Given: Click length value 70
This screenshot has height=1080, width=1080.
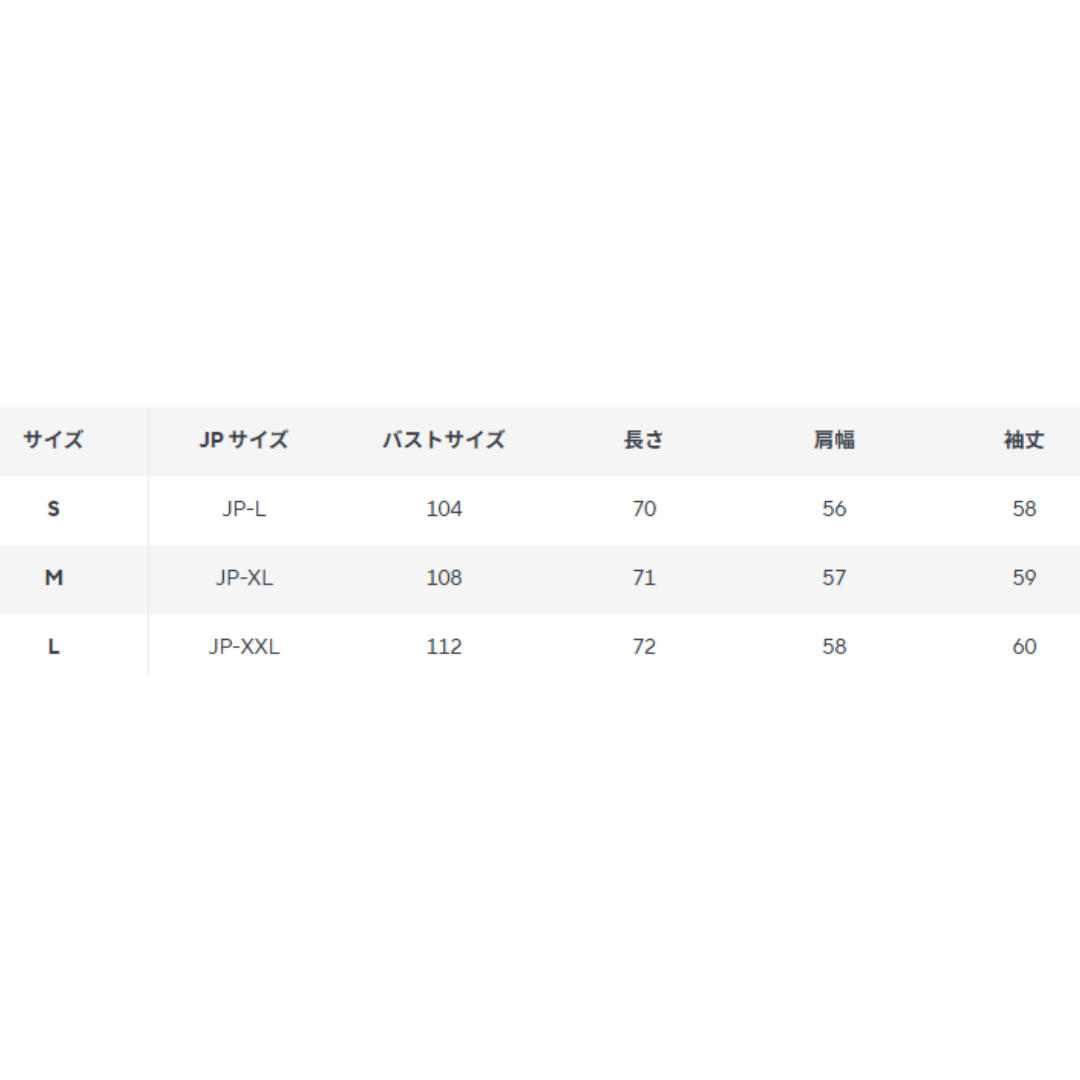Looking at the screenshot, I should coord(644,509).
